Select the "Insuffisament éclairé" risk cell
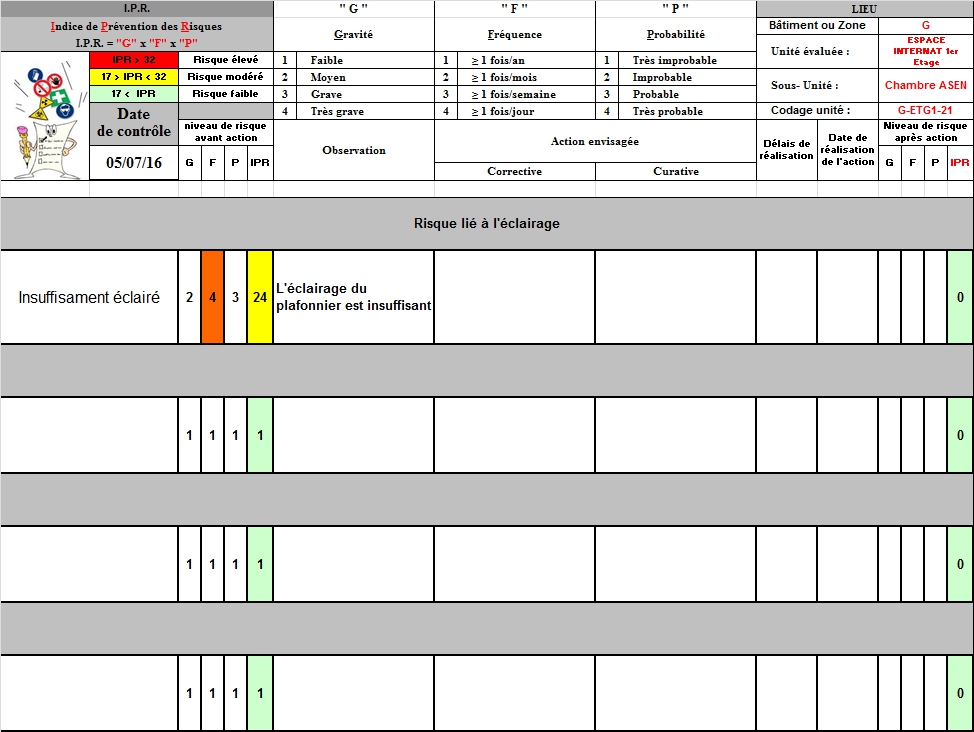This screenshot has width=974, height=732. pyautogui.click(x=89, y=298)
